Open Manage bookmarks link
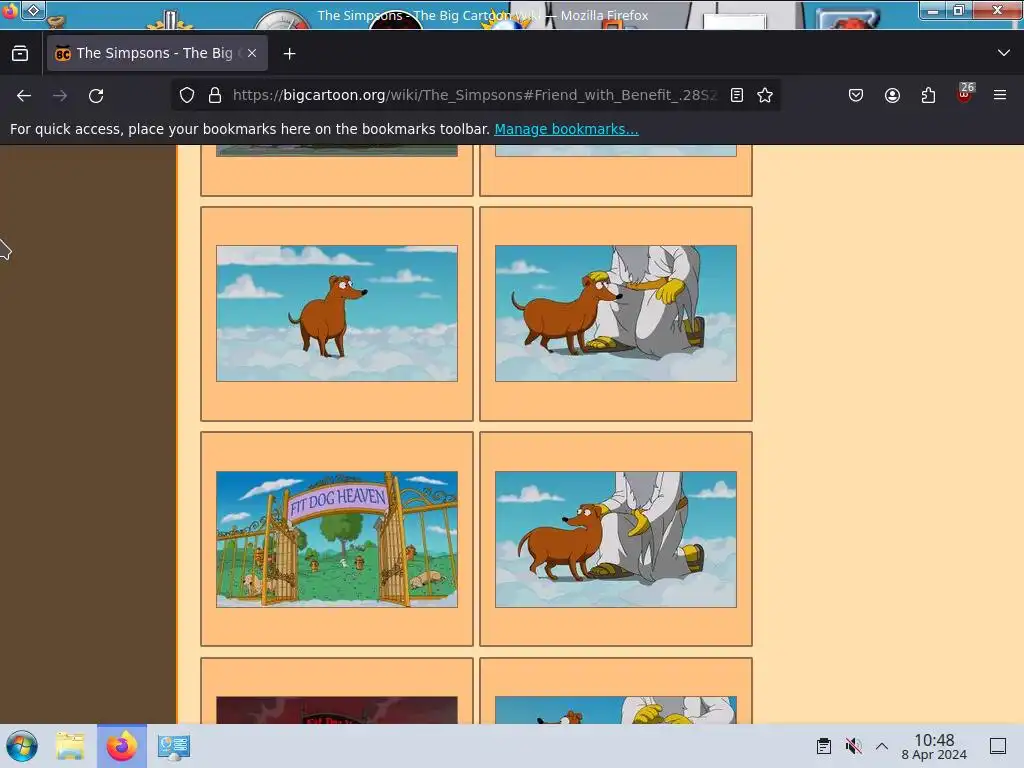 click(x=566, y=129)
